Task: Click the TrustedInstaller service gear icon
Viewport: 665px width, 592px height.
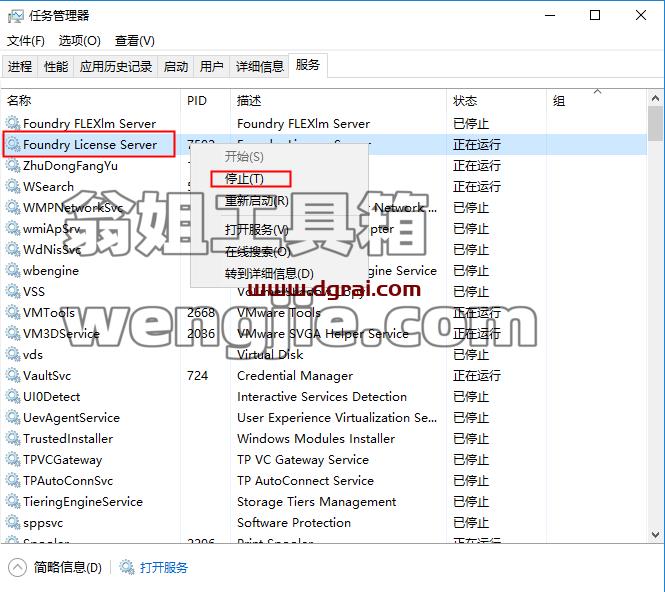Action: (13, 438)
